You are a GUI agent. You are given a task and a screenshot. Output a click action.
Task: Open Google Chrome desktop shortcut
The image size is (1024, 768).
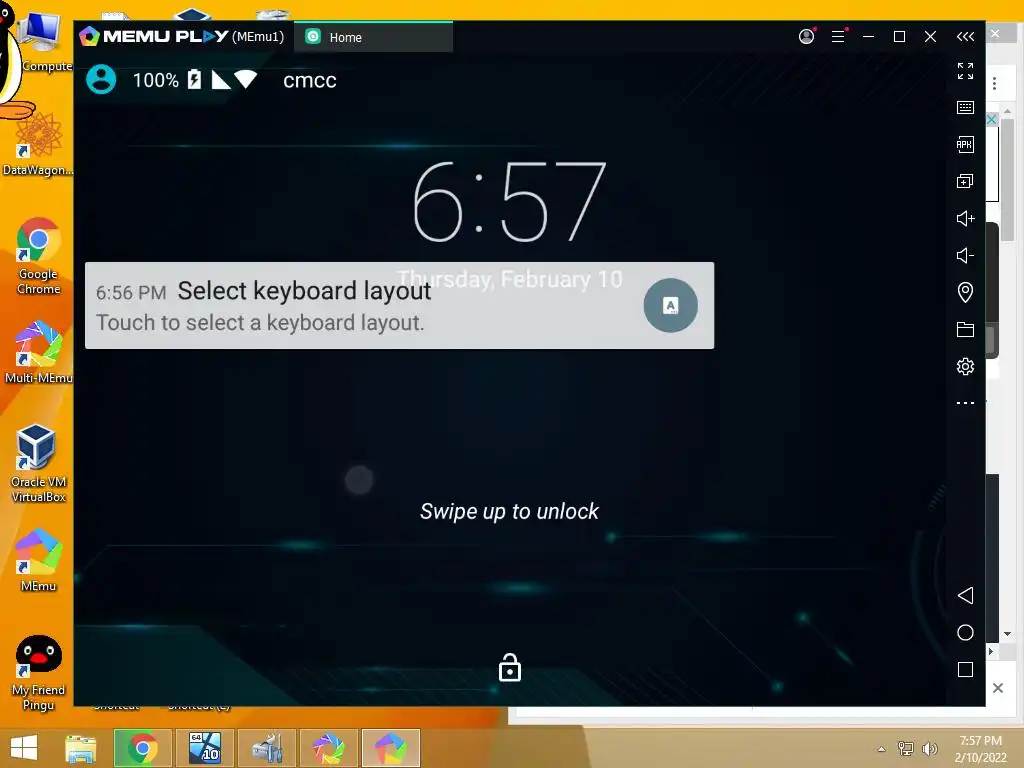tap(39, 256)
